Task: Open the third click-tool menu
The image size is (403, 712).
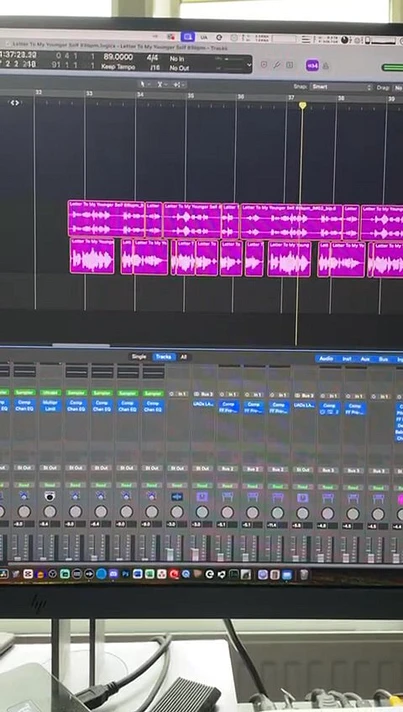Action: [177, 84]
